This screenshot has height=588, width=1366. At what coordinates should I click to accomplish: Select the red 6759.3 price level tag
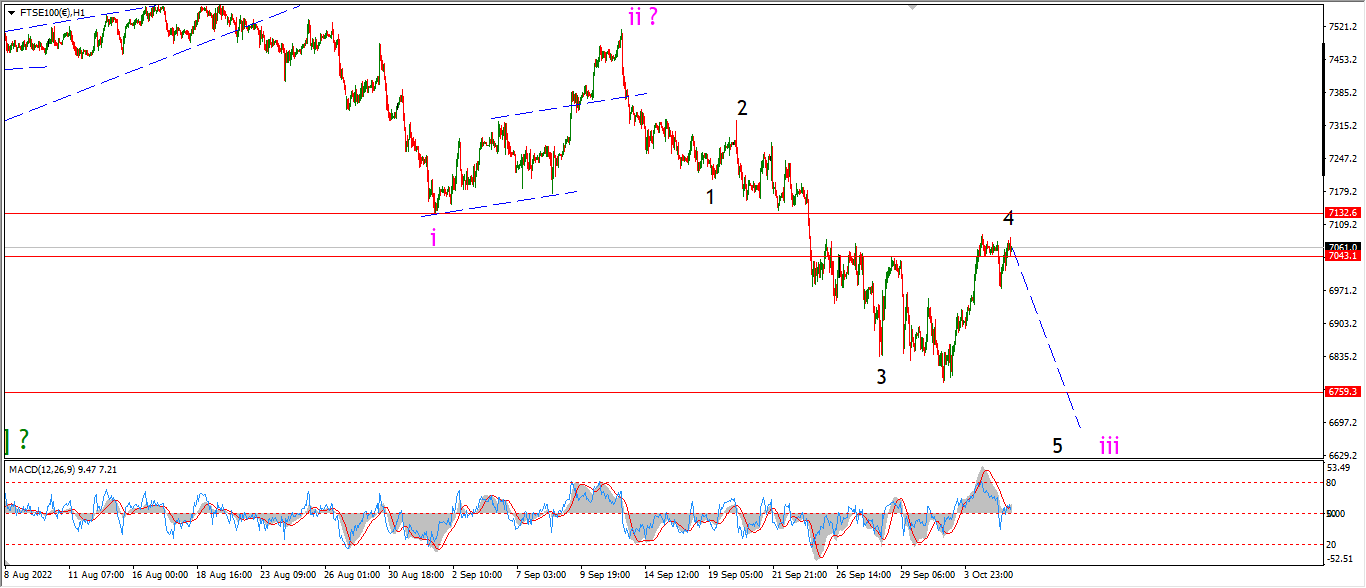point(1342,392)
